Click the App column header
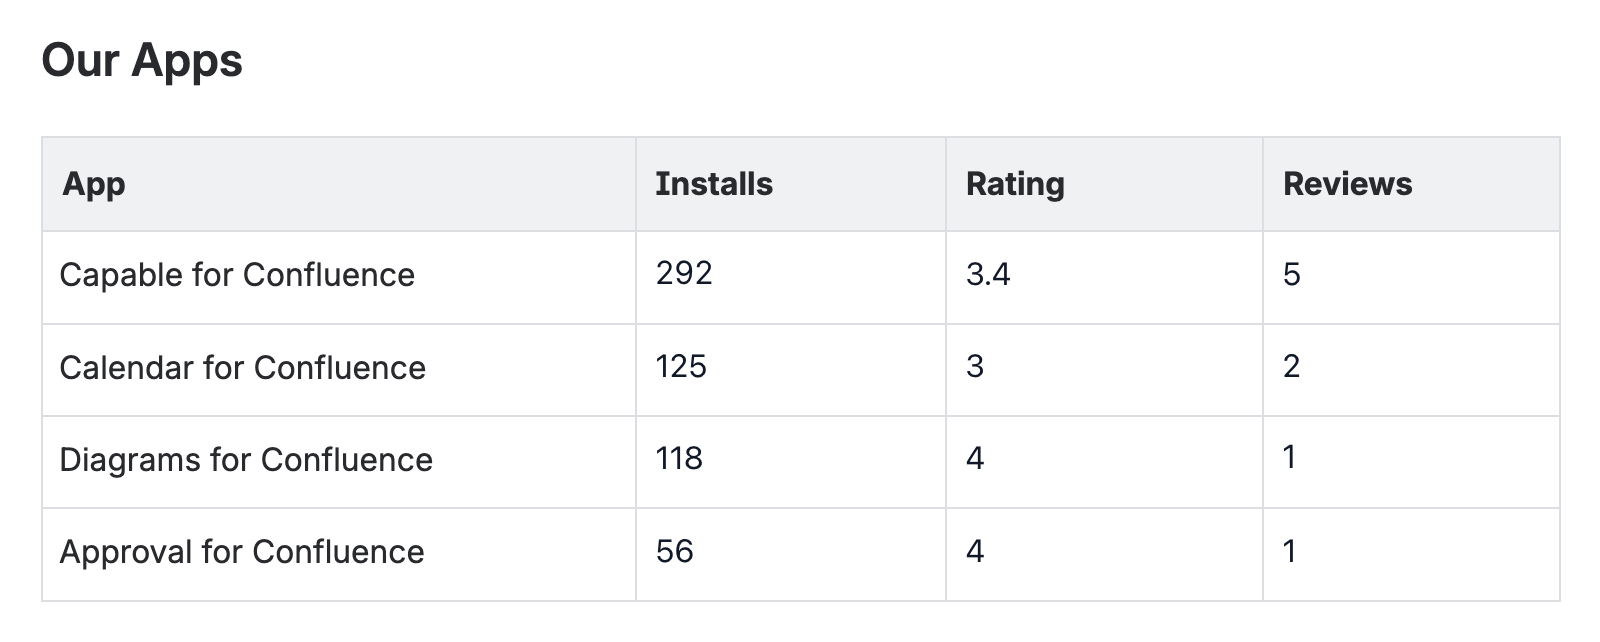This screenshot has height=642, width=1600. click(x=94, y=184)
